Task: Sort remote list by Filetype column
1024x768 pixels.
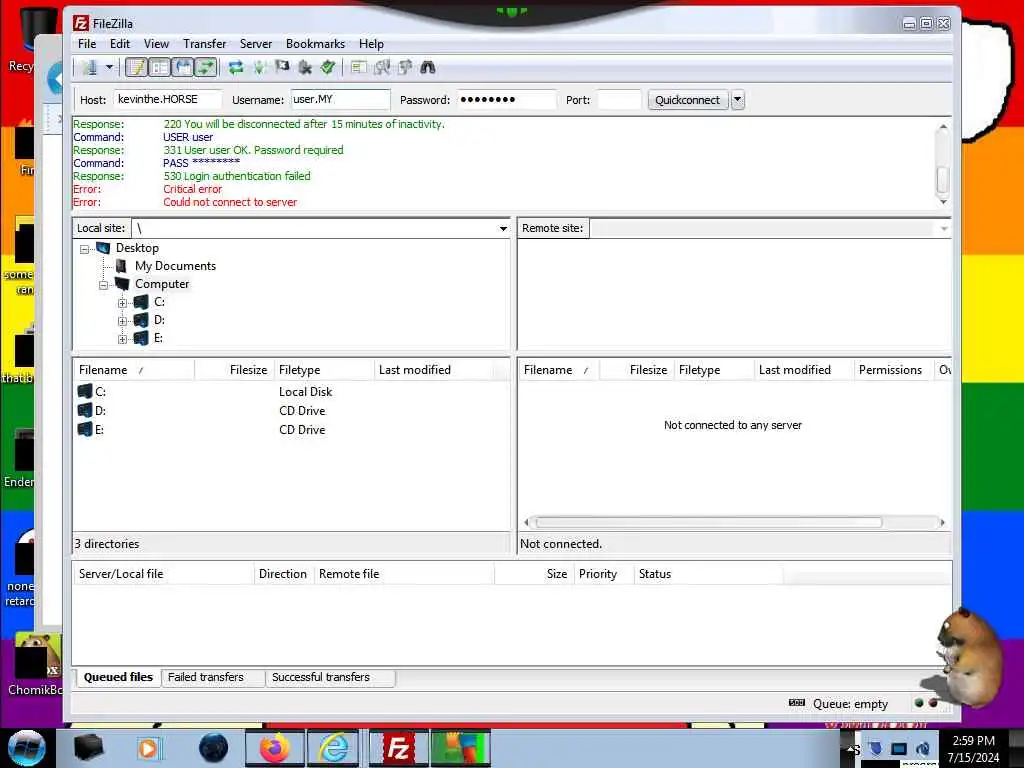Action: click(714, 370)
